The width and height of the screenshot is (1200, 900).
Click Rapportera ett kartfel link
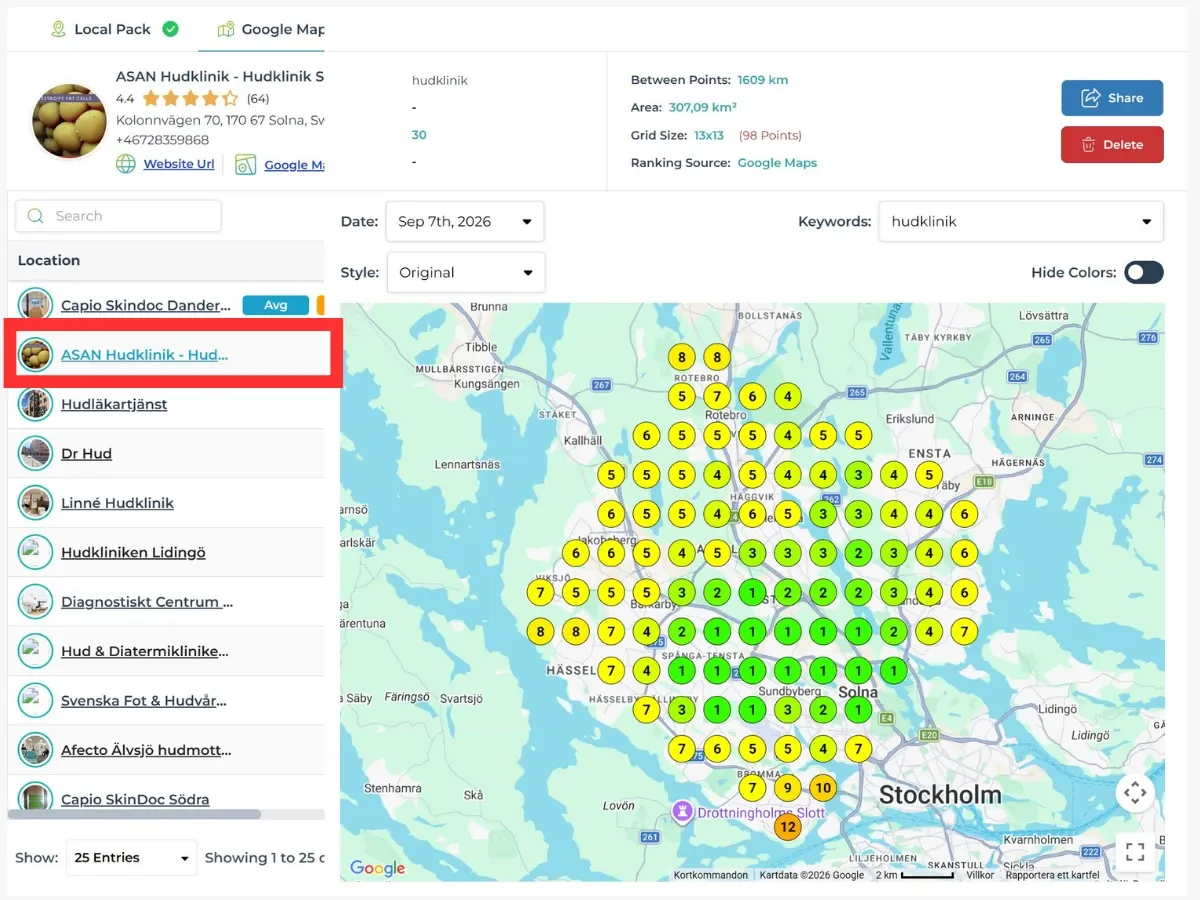[x=1052, y=875]
